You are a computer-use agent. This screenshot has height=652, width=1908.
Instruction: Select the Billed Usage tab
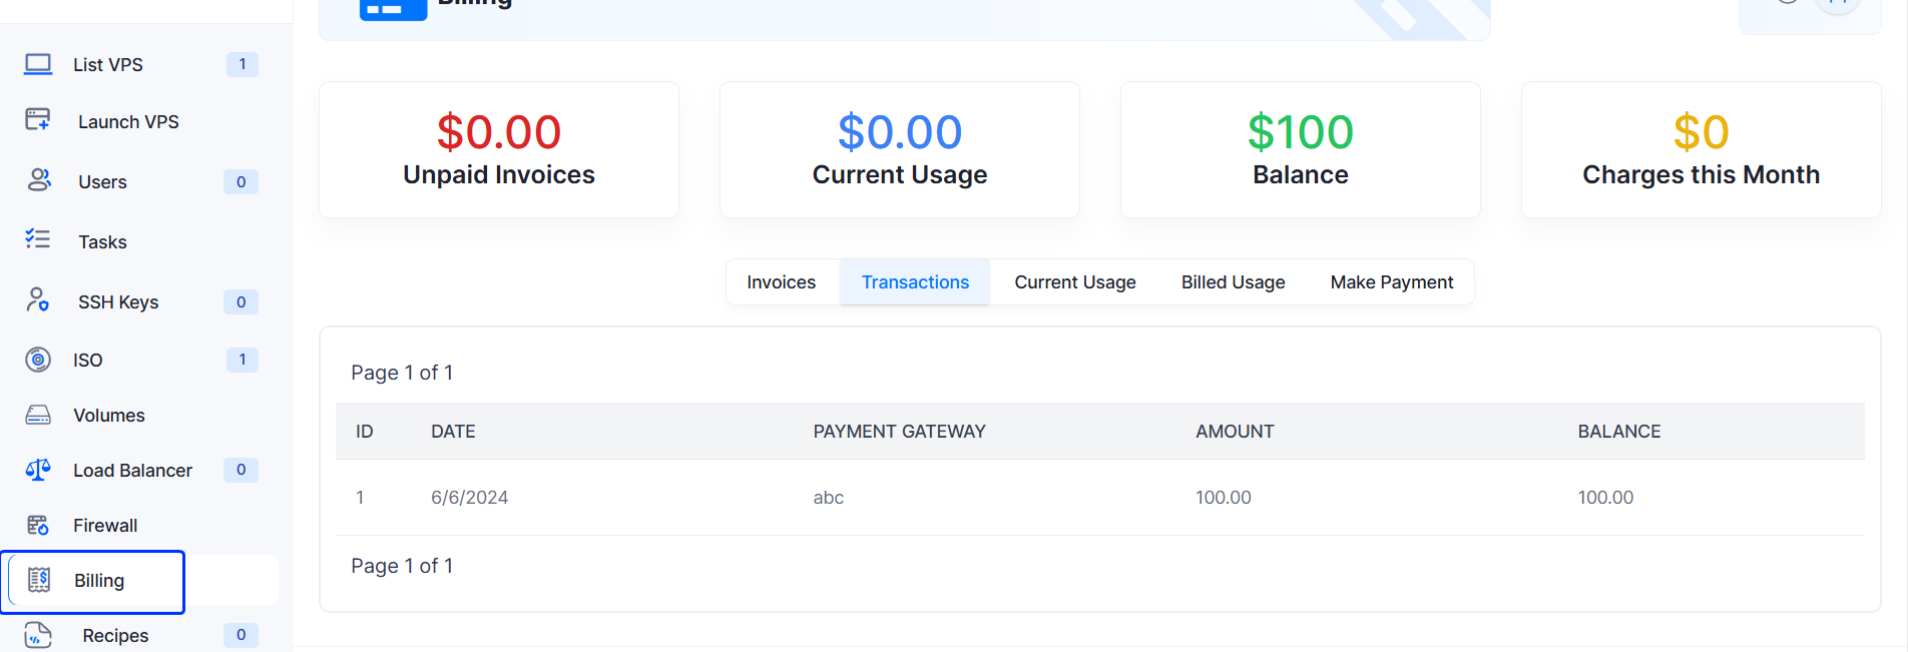[x=1233, y=282]
